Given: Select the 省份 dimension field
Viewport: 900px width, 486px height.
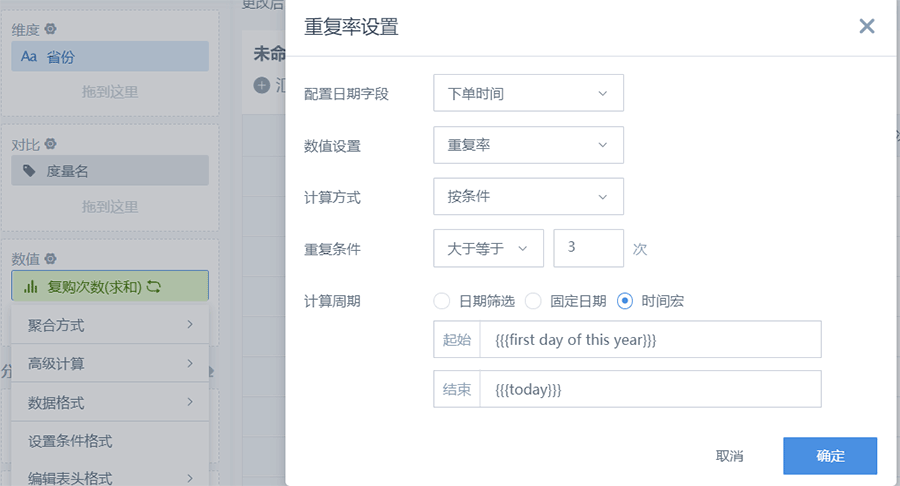Looking at the screenshot, I should pos(110,56).
